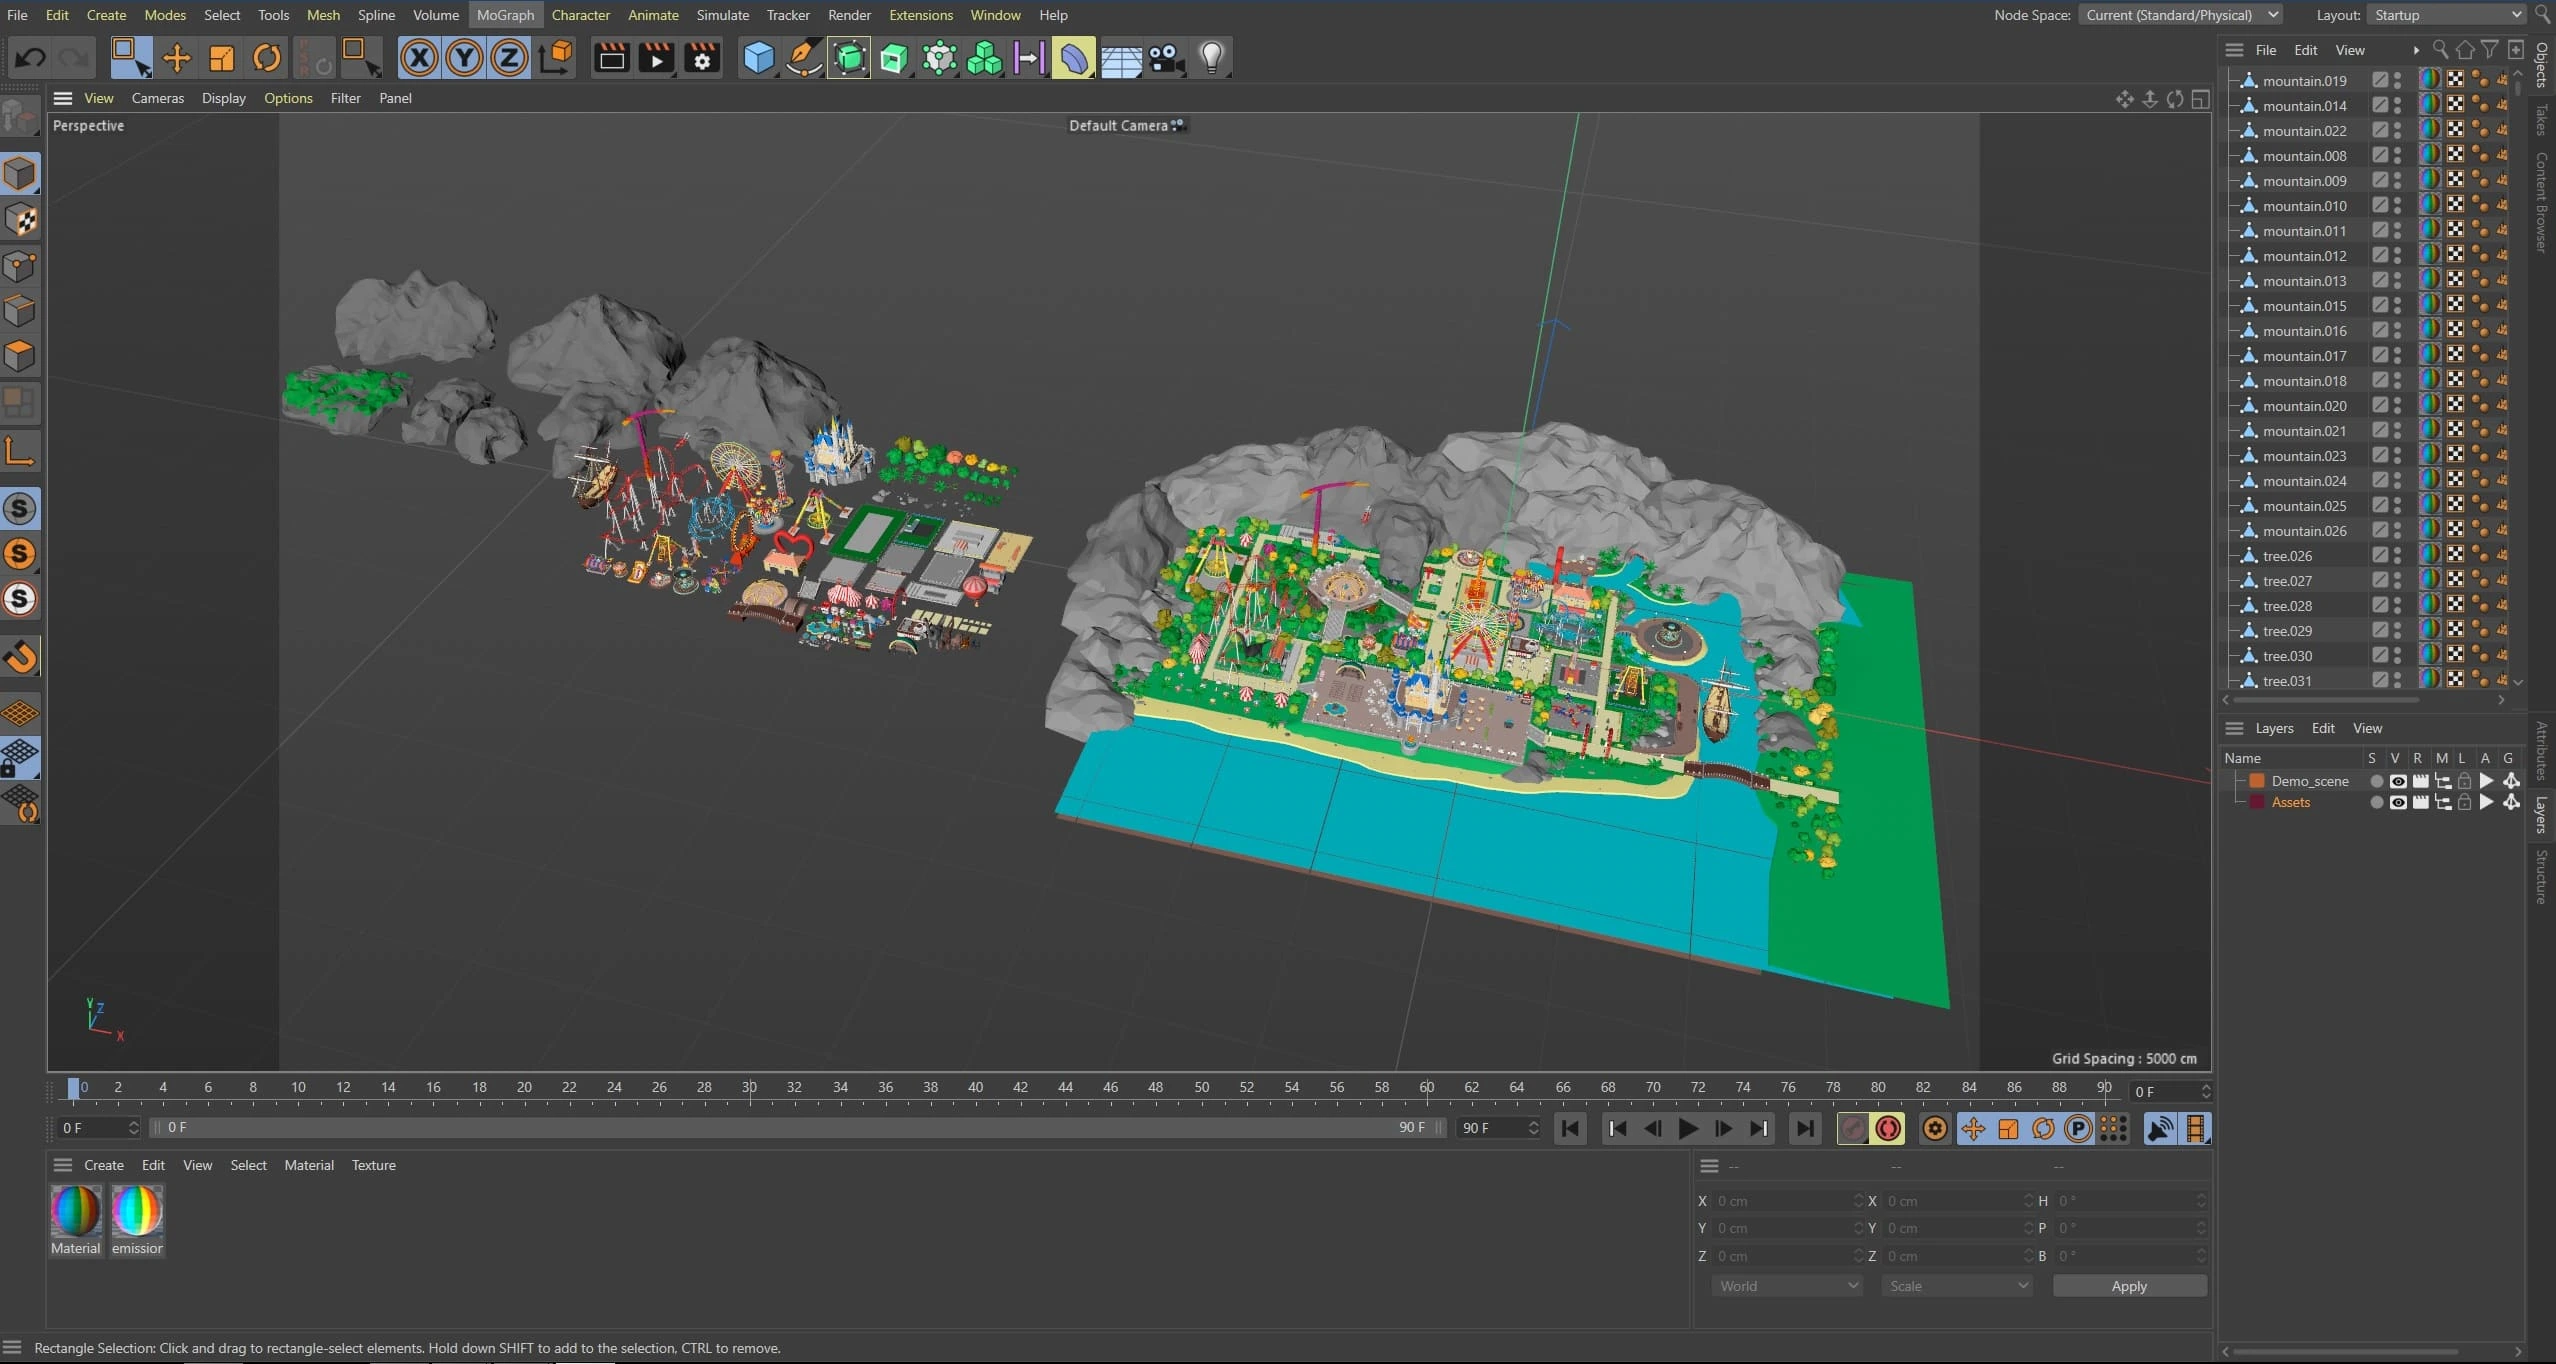
Task: Open the Node Space dropdown
Action: [x=2180, y=15]
